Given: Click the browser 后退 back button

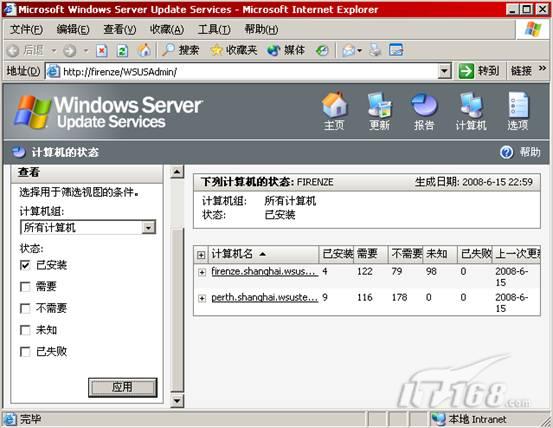Looking at the screenshot, I should (25, 51).
